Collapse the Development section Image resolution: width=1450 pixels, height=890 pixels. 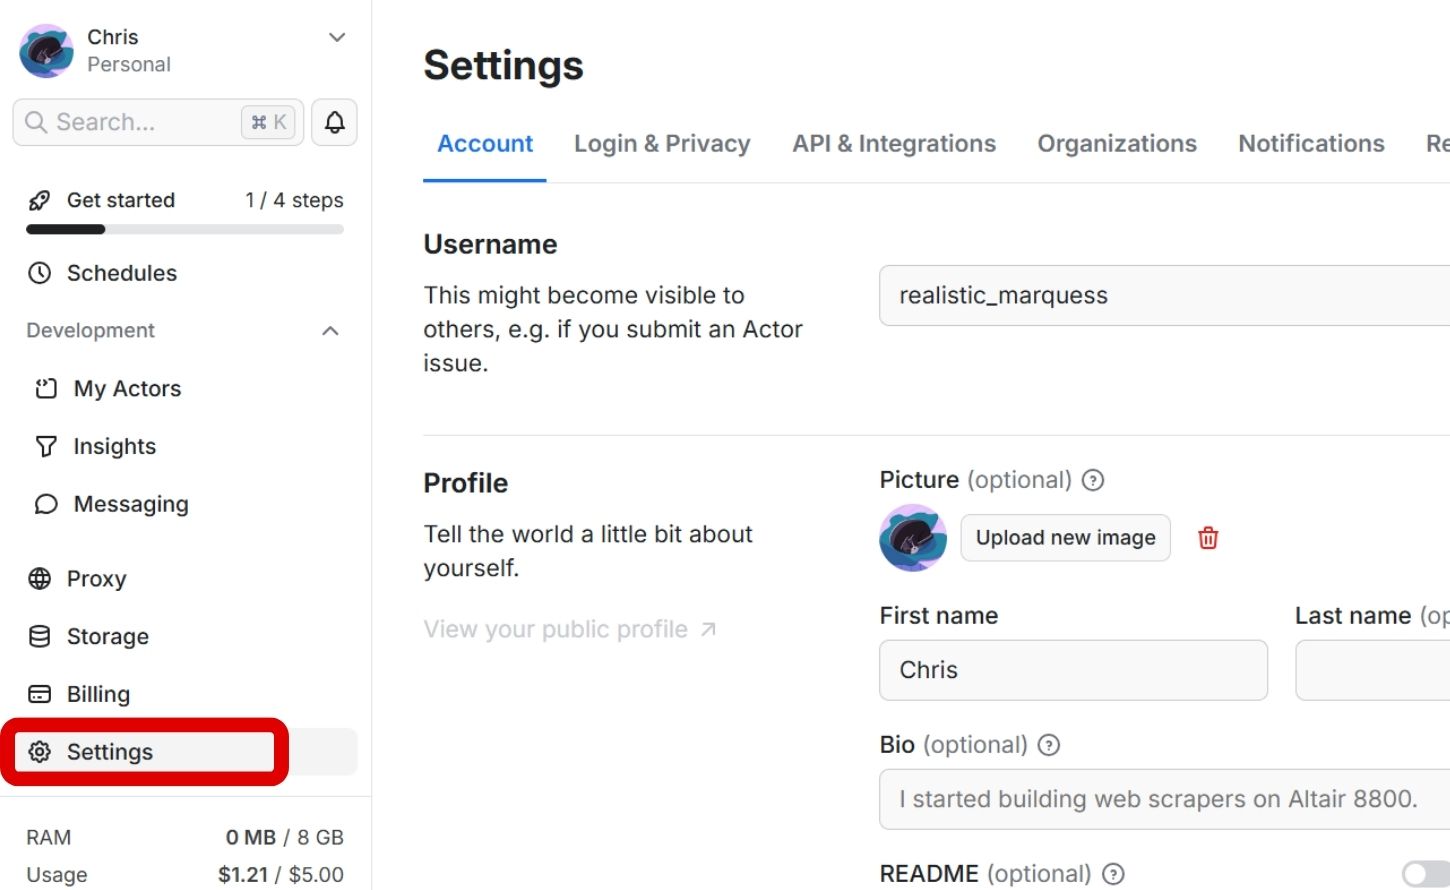point(330,331)
